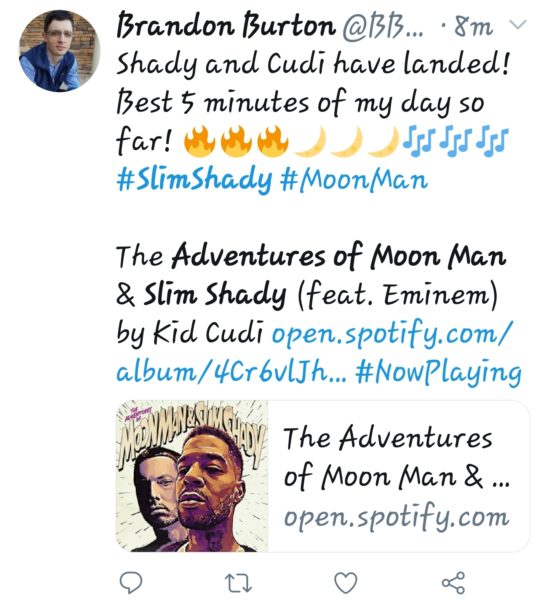Expand the tweet options chevron

tap(519, 25)
